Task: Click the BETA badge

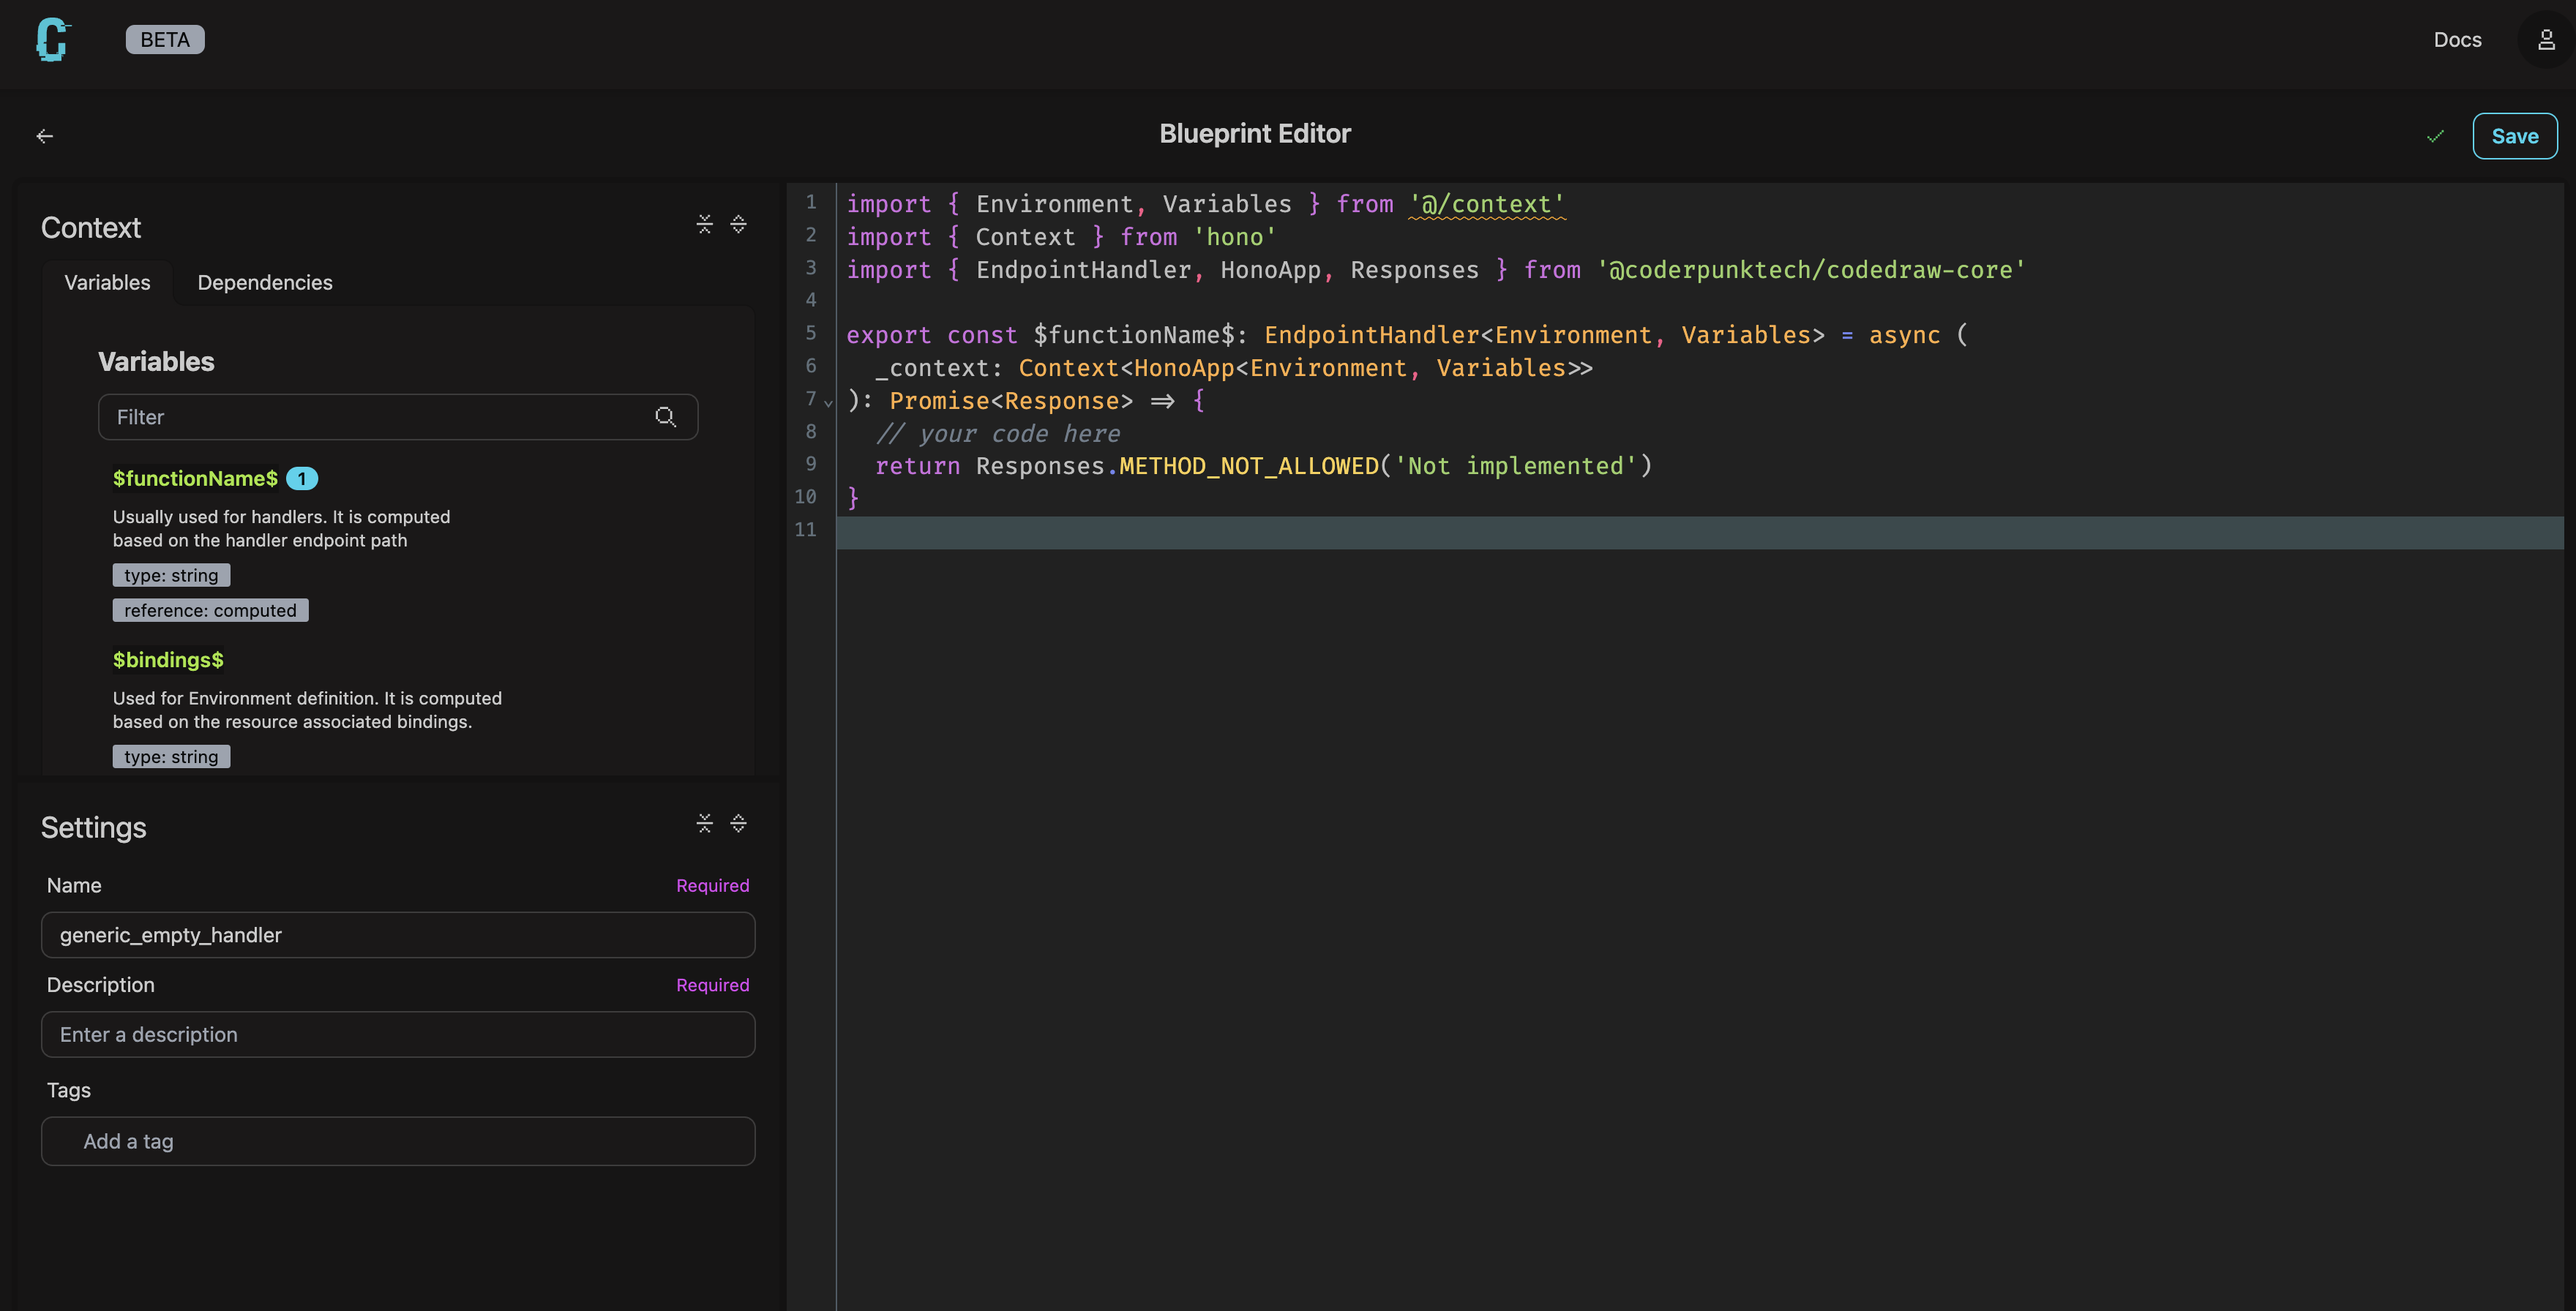Action: [x=164, y=39]
